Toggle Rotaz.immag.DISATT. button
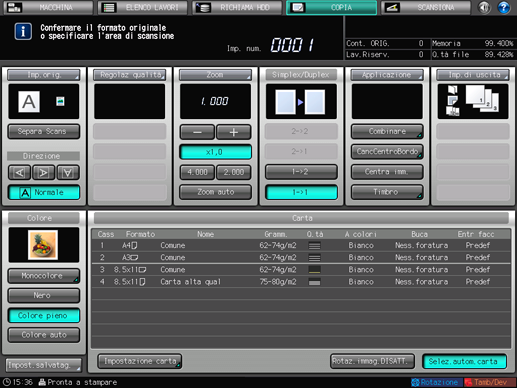This screenshot has height=388, width=517. 372,361
